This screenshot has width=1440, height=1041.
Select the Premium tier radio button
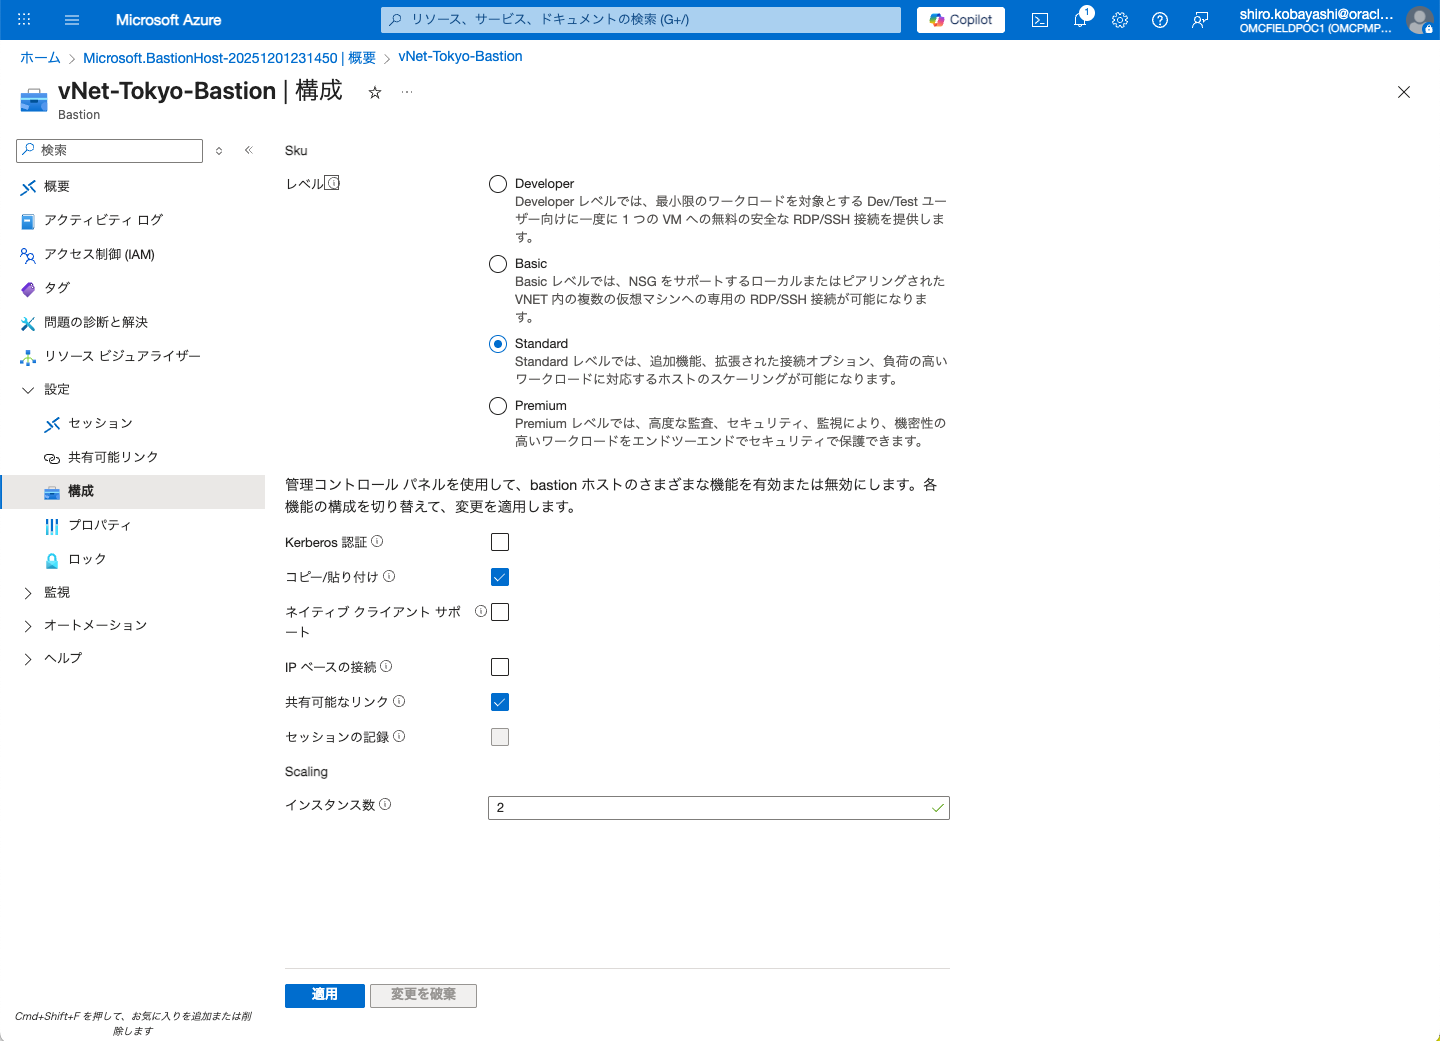pos(497,405)
